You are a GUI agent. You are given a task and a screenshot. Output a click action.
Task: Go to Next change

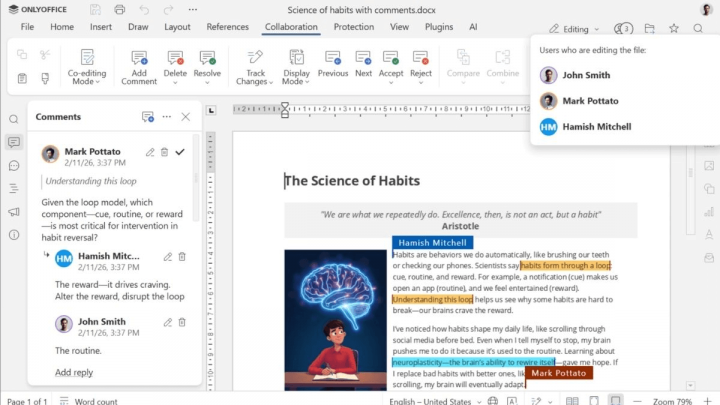click(x=363, y=64)
